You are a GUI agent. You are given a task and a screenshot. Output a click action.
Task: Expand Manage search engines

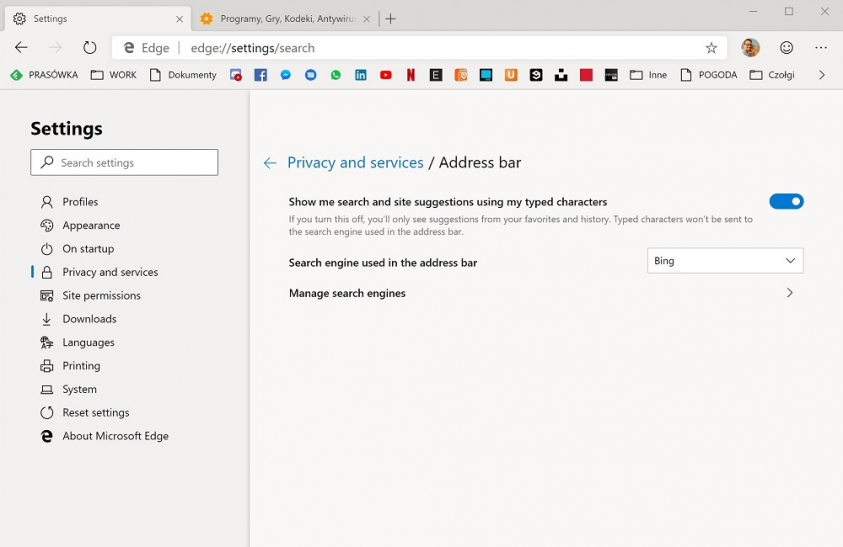(x=789, y=293)
